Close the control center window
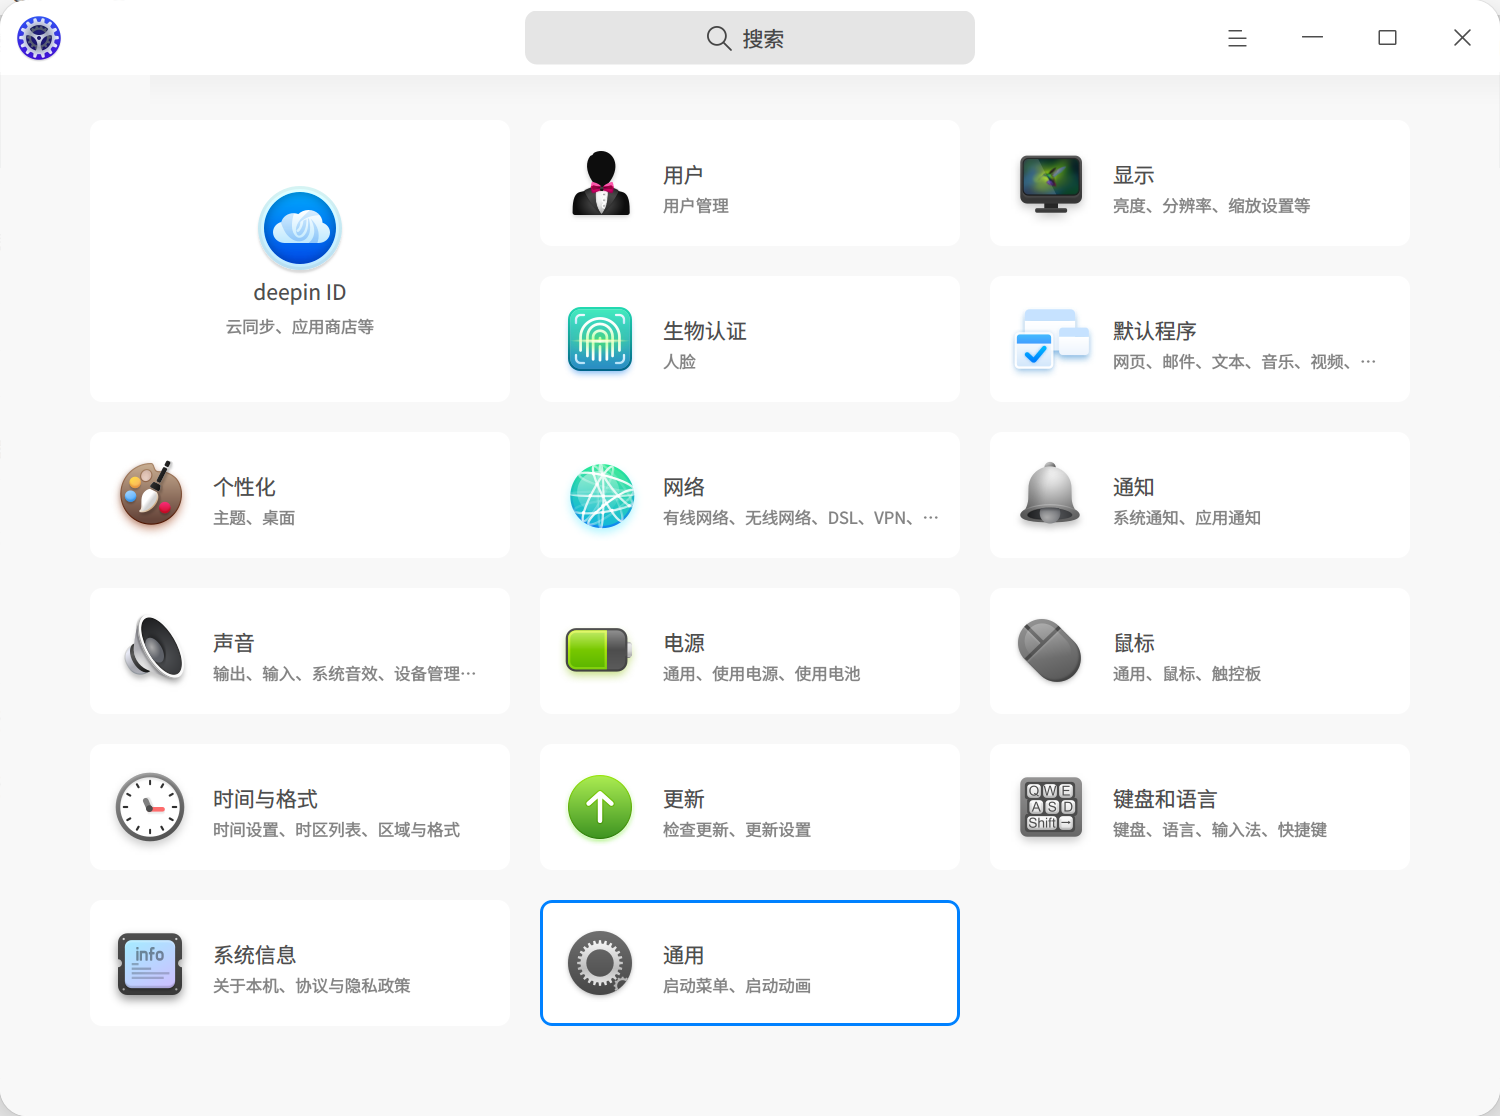The height and width of the screenshot is (1116, 1500). tap(1462, 38)
